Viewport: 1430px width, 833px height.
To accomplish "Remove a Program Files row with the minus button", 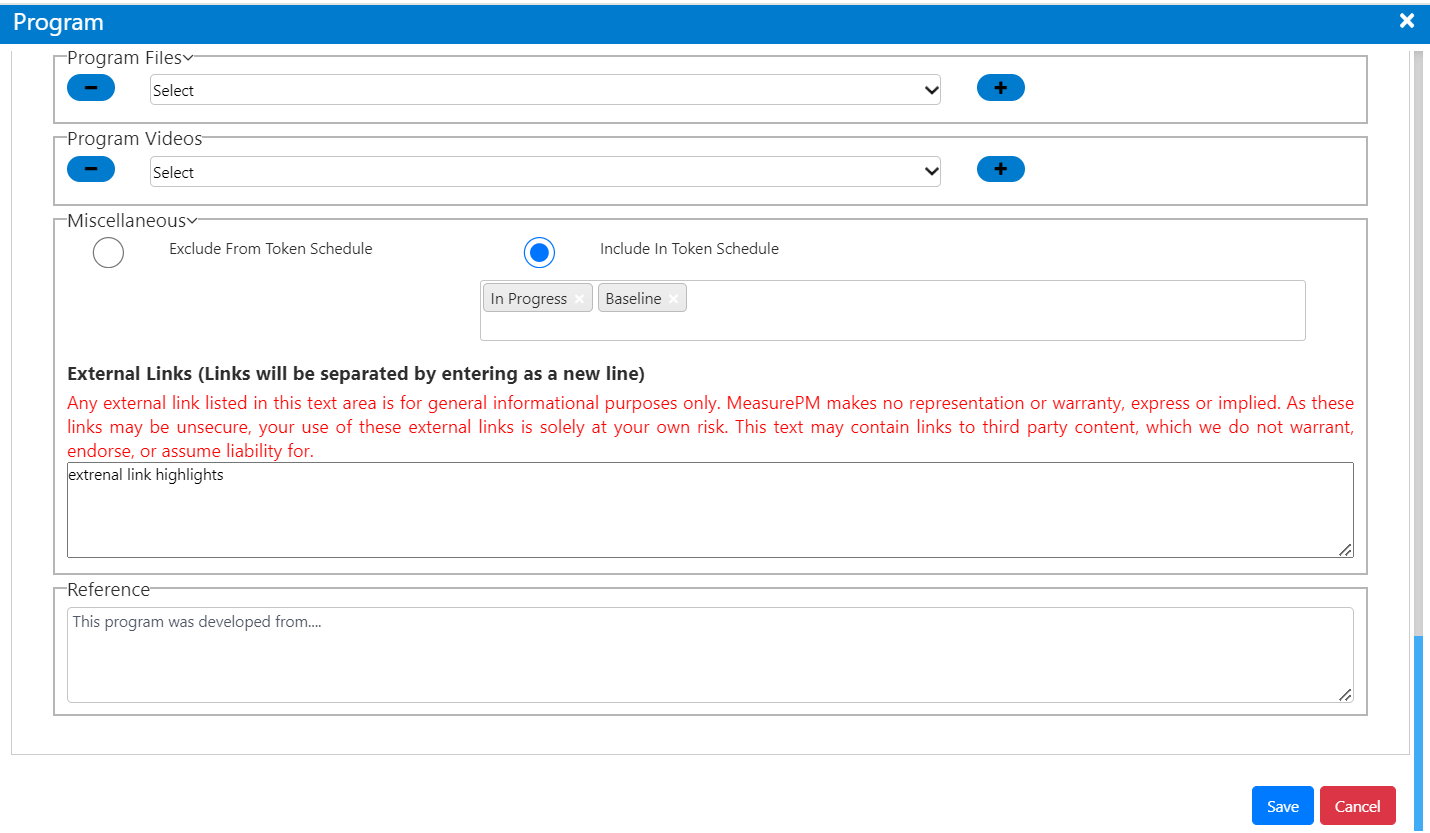I will pos(91,88).
